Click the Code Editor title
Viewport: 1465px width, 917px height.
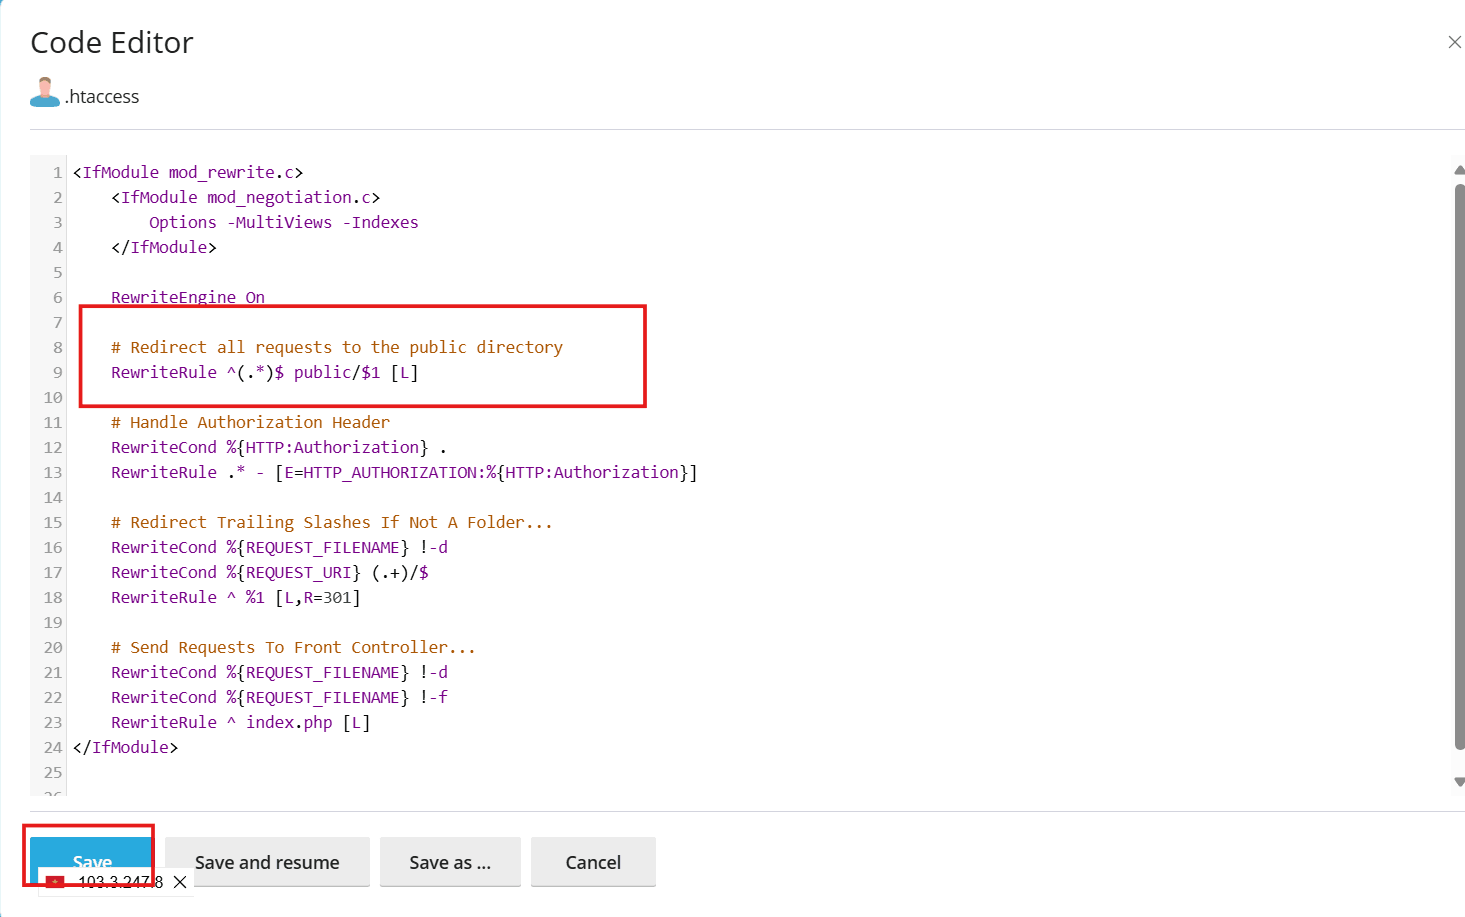pos(111,42)
